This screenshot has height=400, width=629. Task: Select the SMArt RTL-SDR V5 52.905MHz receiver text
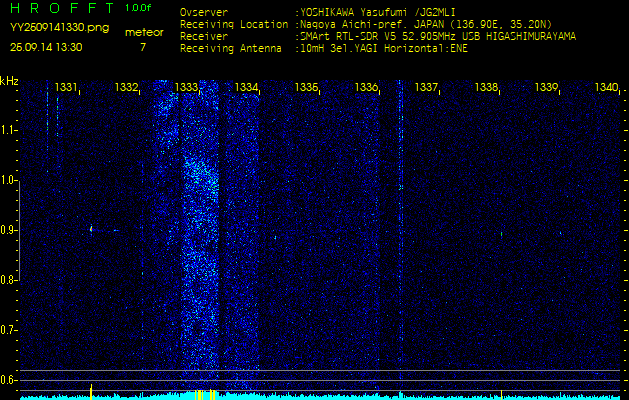click(x=438, y=37)
